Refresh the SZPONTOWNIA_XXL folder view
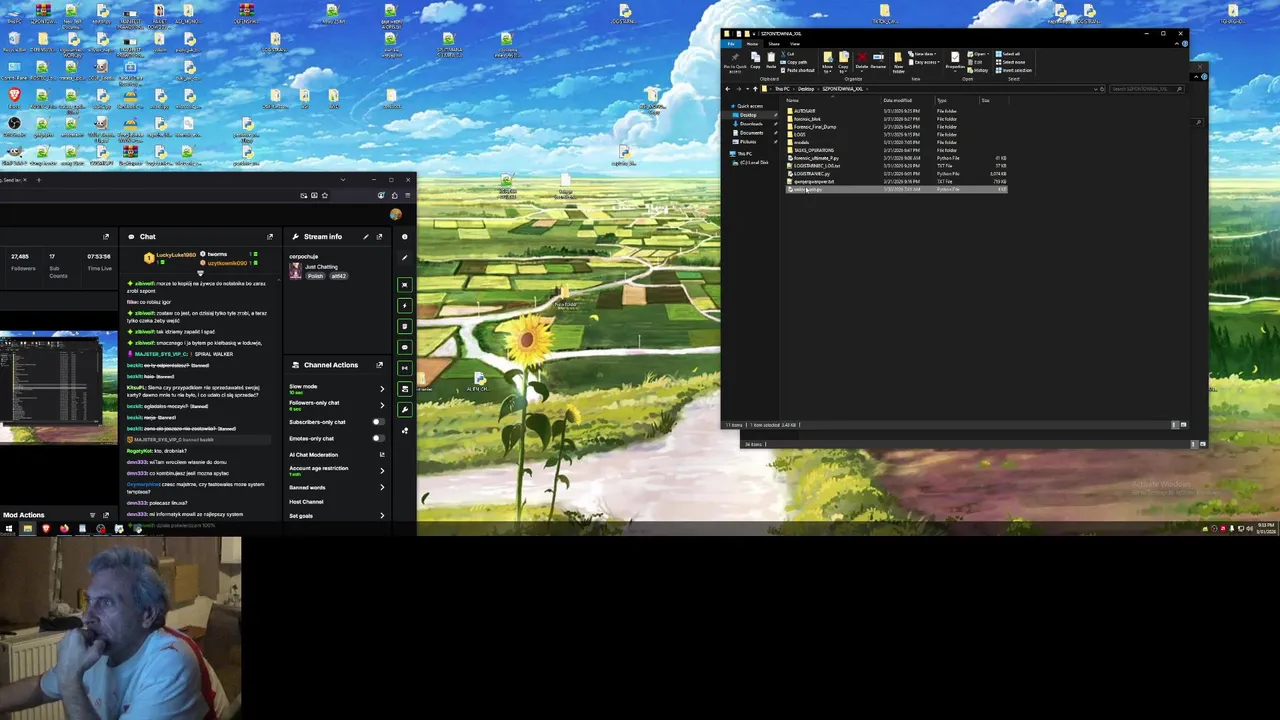Viewport: 1280px width, 720px height. pos(1102,89)
